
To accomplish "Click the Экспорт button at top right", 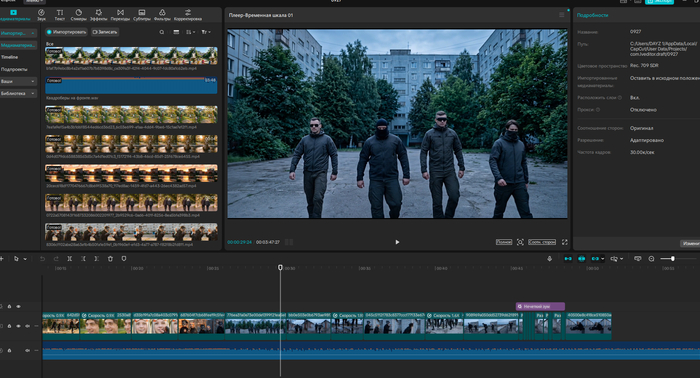I will pos(659,2).
